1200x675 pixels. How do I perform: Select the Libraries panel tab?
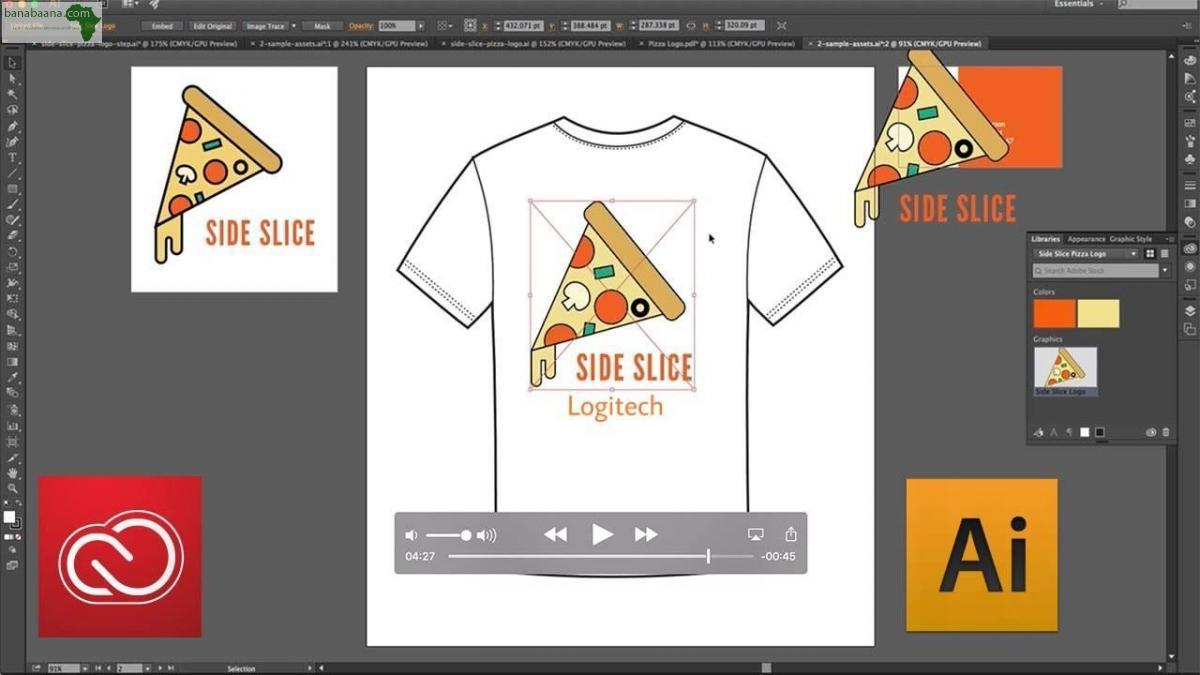[x=1045, y=239]
